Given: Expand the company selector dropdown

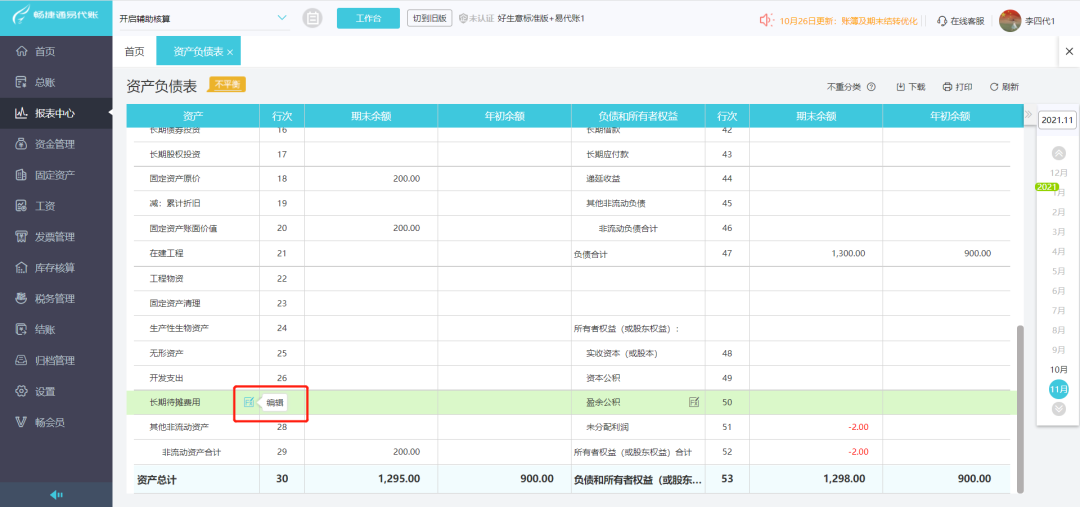Looking at the screenshot, I should 281,18.
